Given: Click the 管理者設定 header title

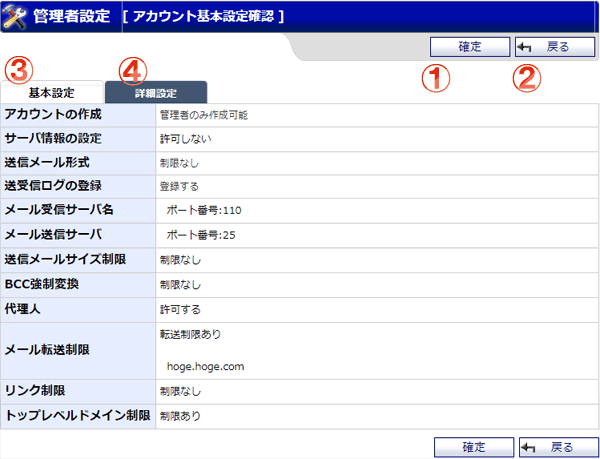Looking at the screenshot, I should coord(72,17).
